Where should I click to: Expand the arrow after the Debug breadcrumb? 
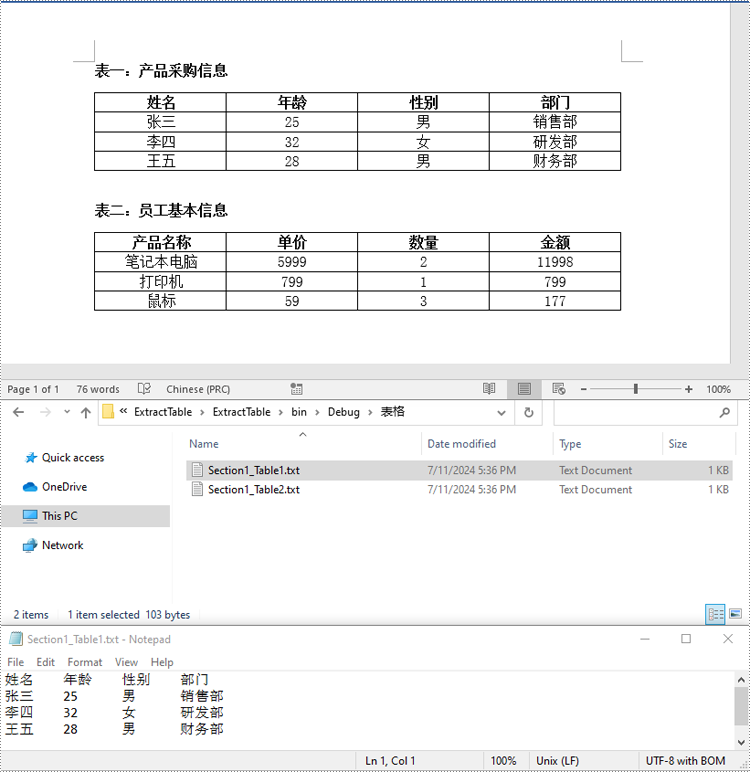[370, 413]
